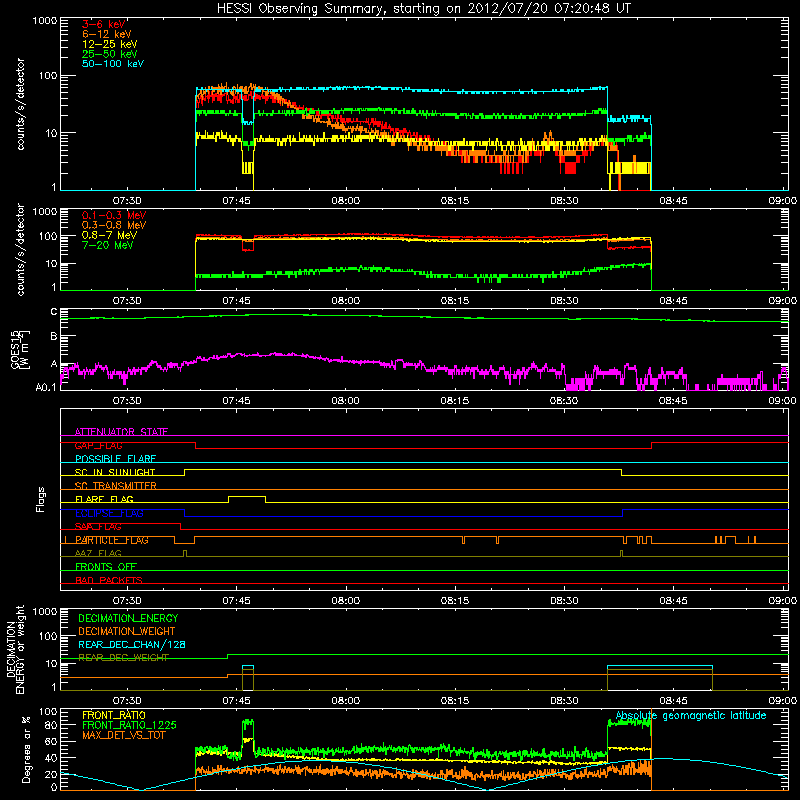Select the REAR_DEC_CHAN/128 legend label
800x800 pixels.
(x=132, y=645)
